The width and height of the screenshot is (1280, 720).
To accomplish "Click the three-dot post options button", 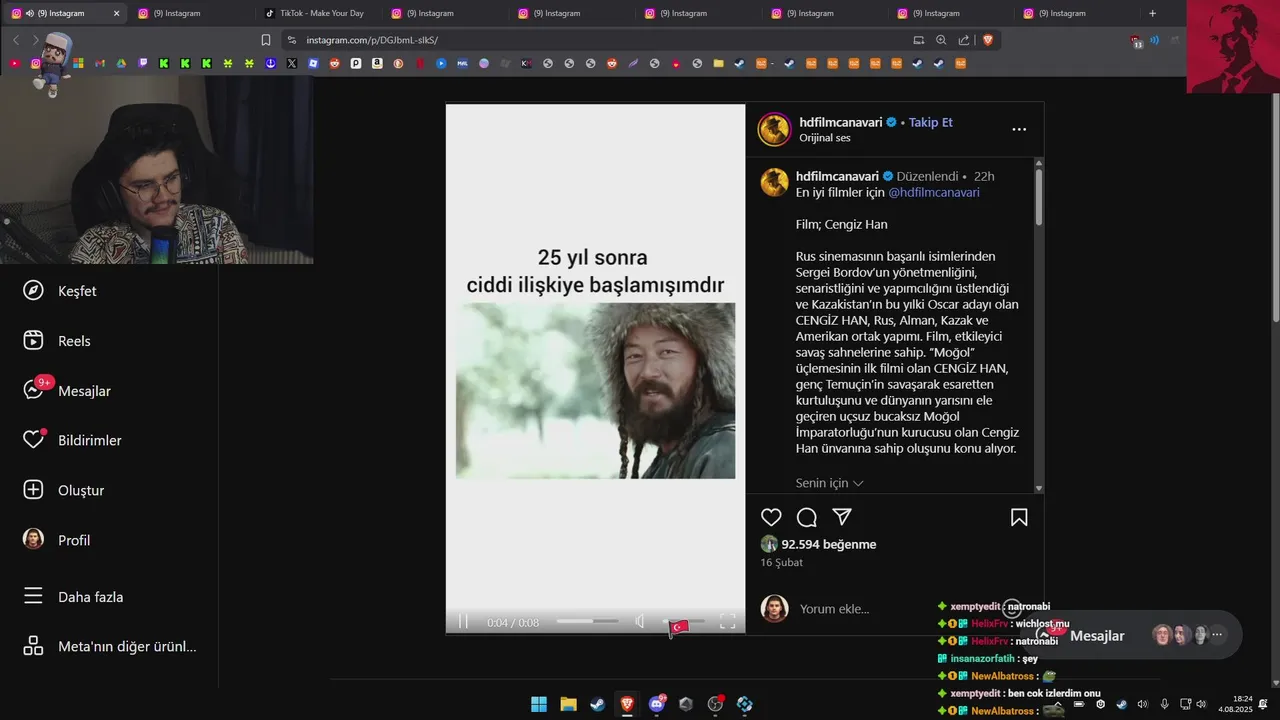I will tap(1019, 129).
